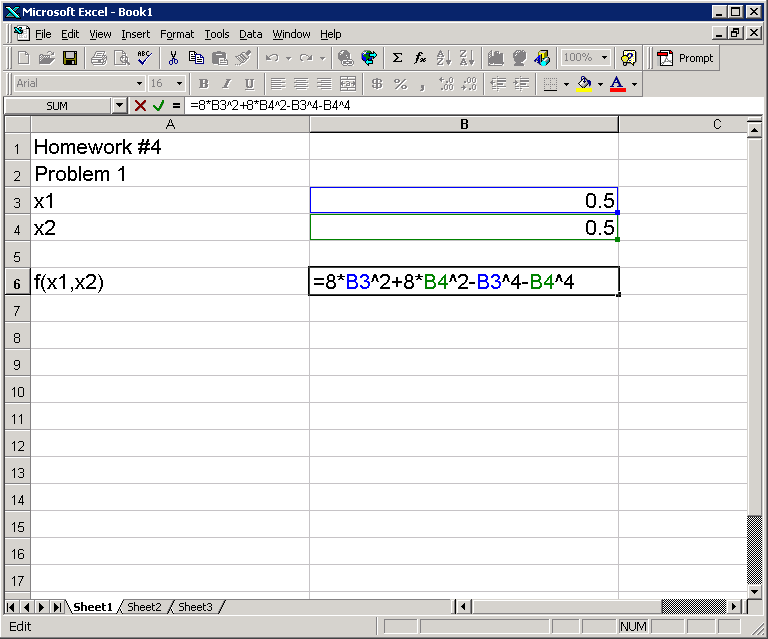
Task: Run the Spelling check icon
Action: click(144, 58)
